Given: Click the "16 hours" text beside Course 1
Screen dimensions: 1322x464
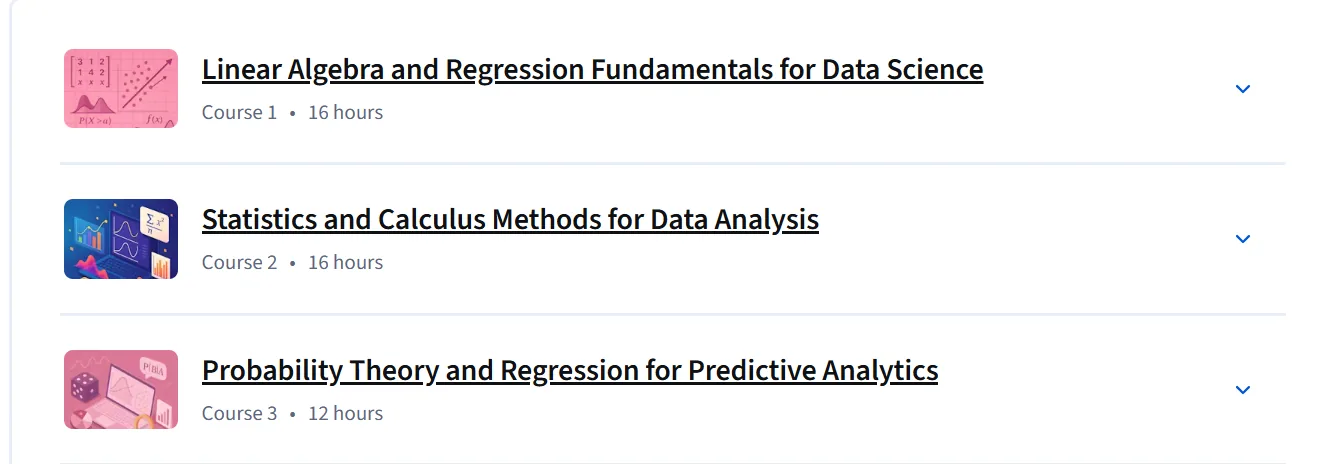Looking at the screenshot, I should 345,112.
